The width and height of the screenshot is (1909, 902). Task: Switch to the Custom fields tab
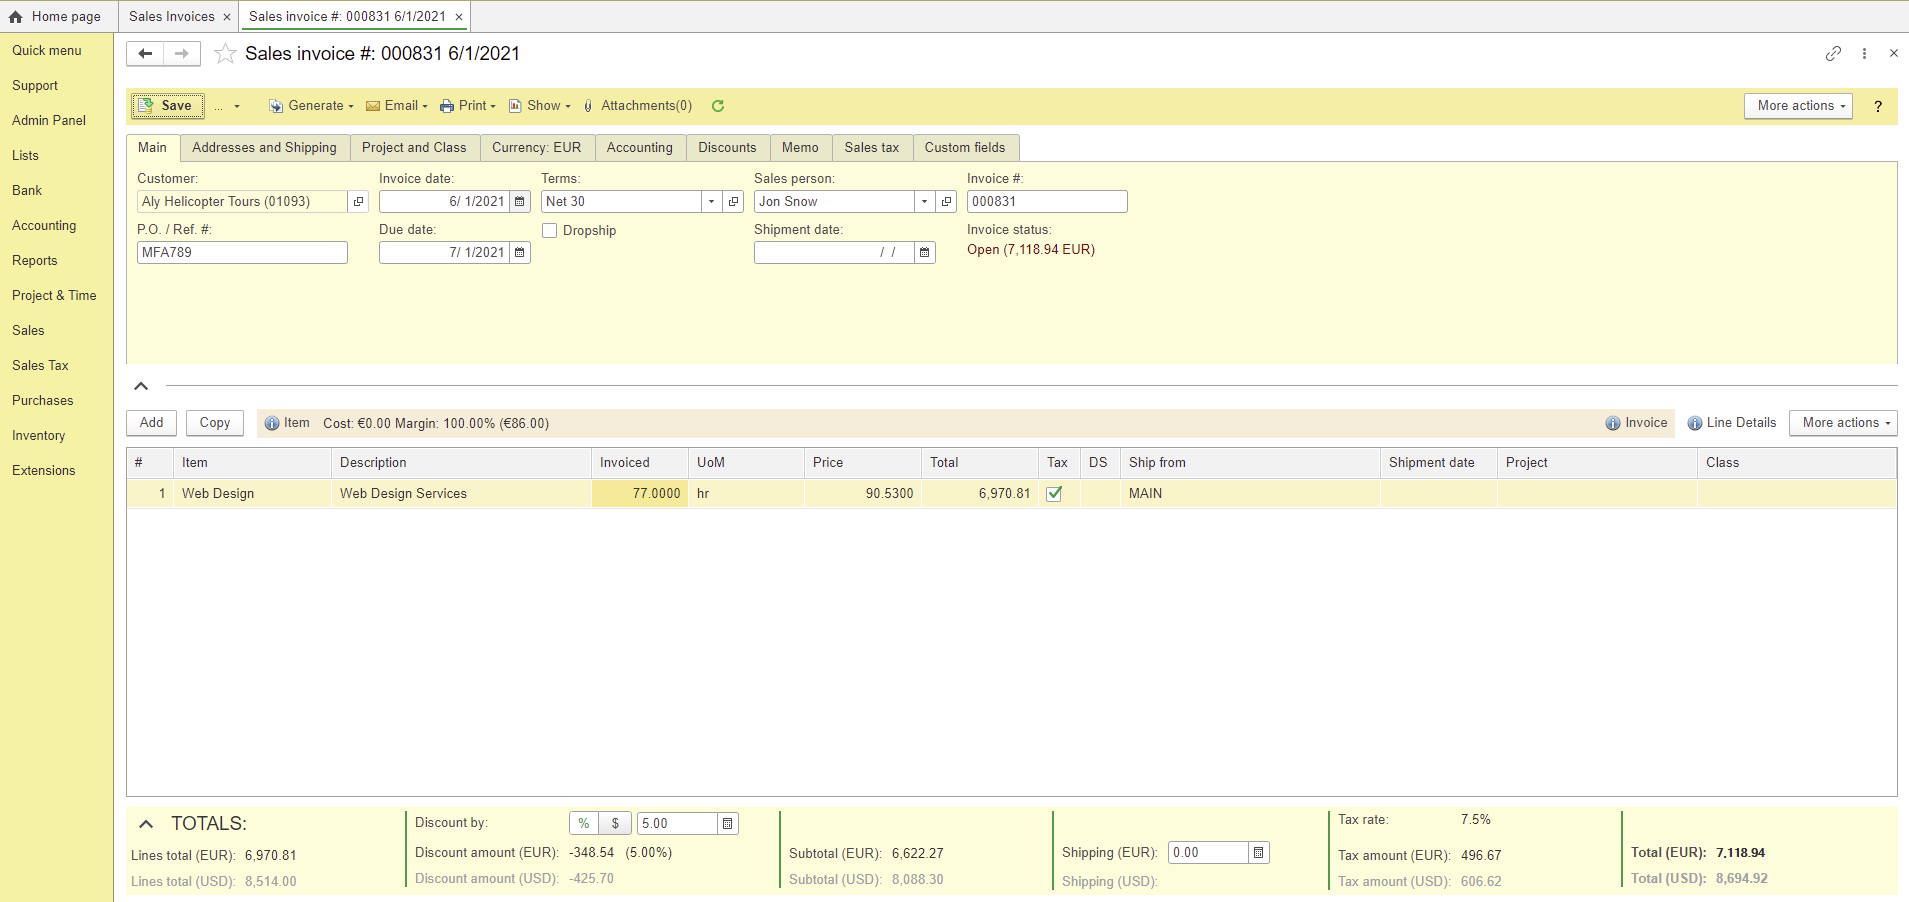[965, 148]
